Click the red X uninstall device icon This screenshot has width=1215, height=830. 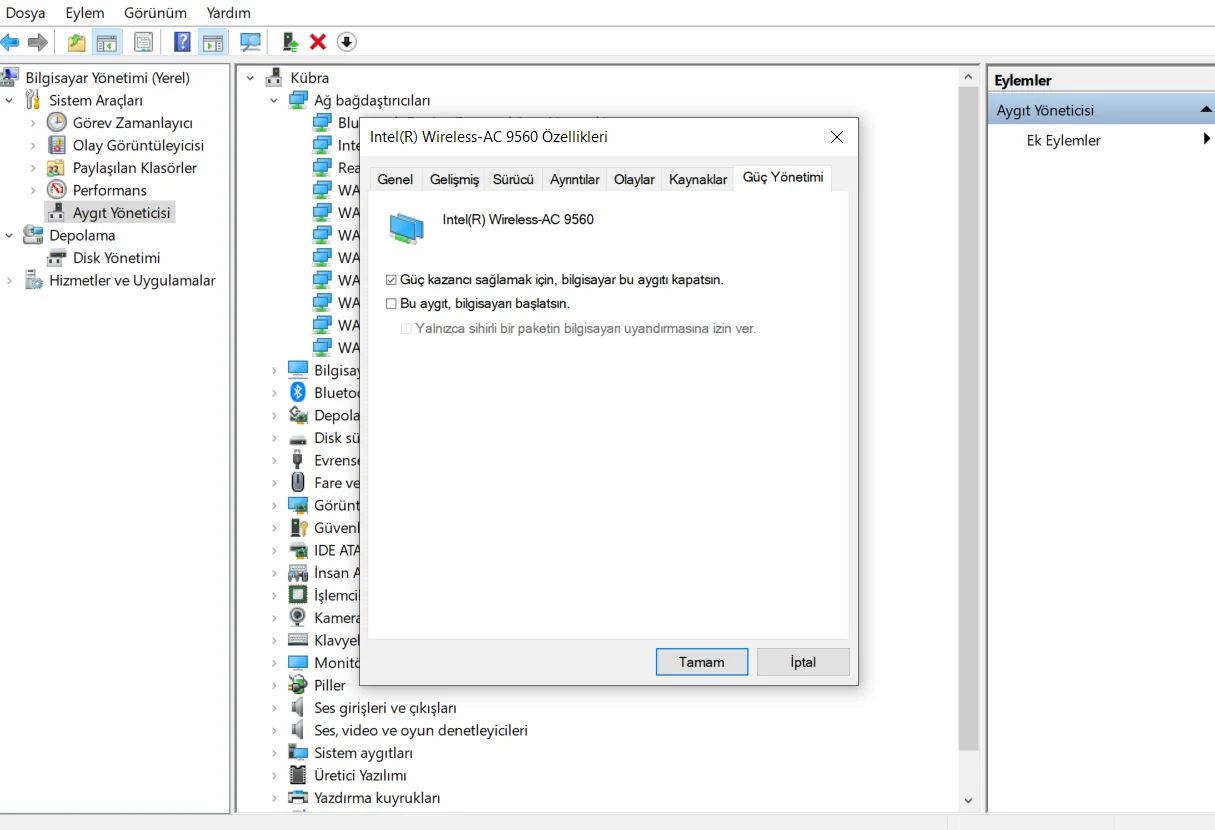click(x=318, y=42)
